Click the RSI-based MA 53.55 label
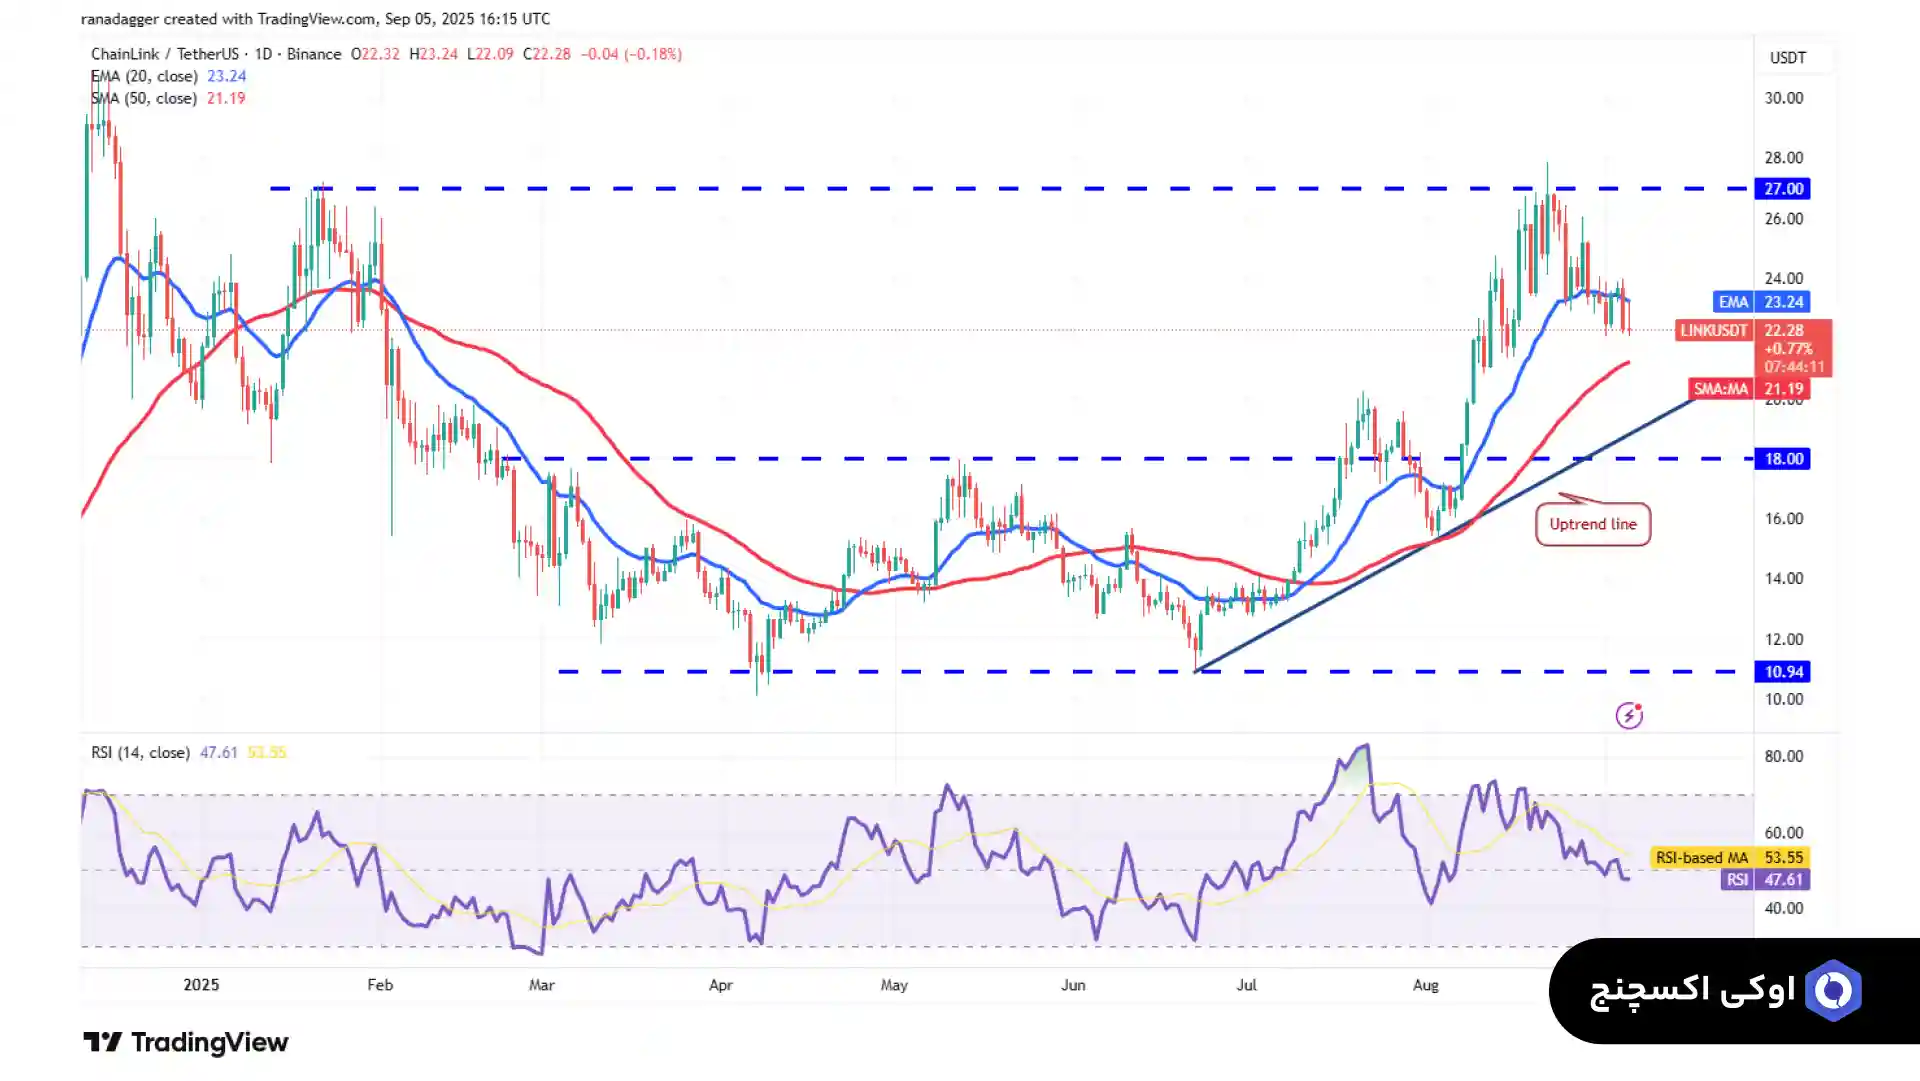Viewport: 1920px width, 1081px height. [1729, 858]
